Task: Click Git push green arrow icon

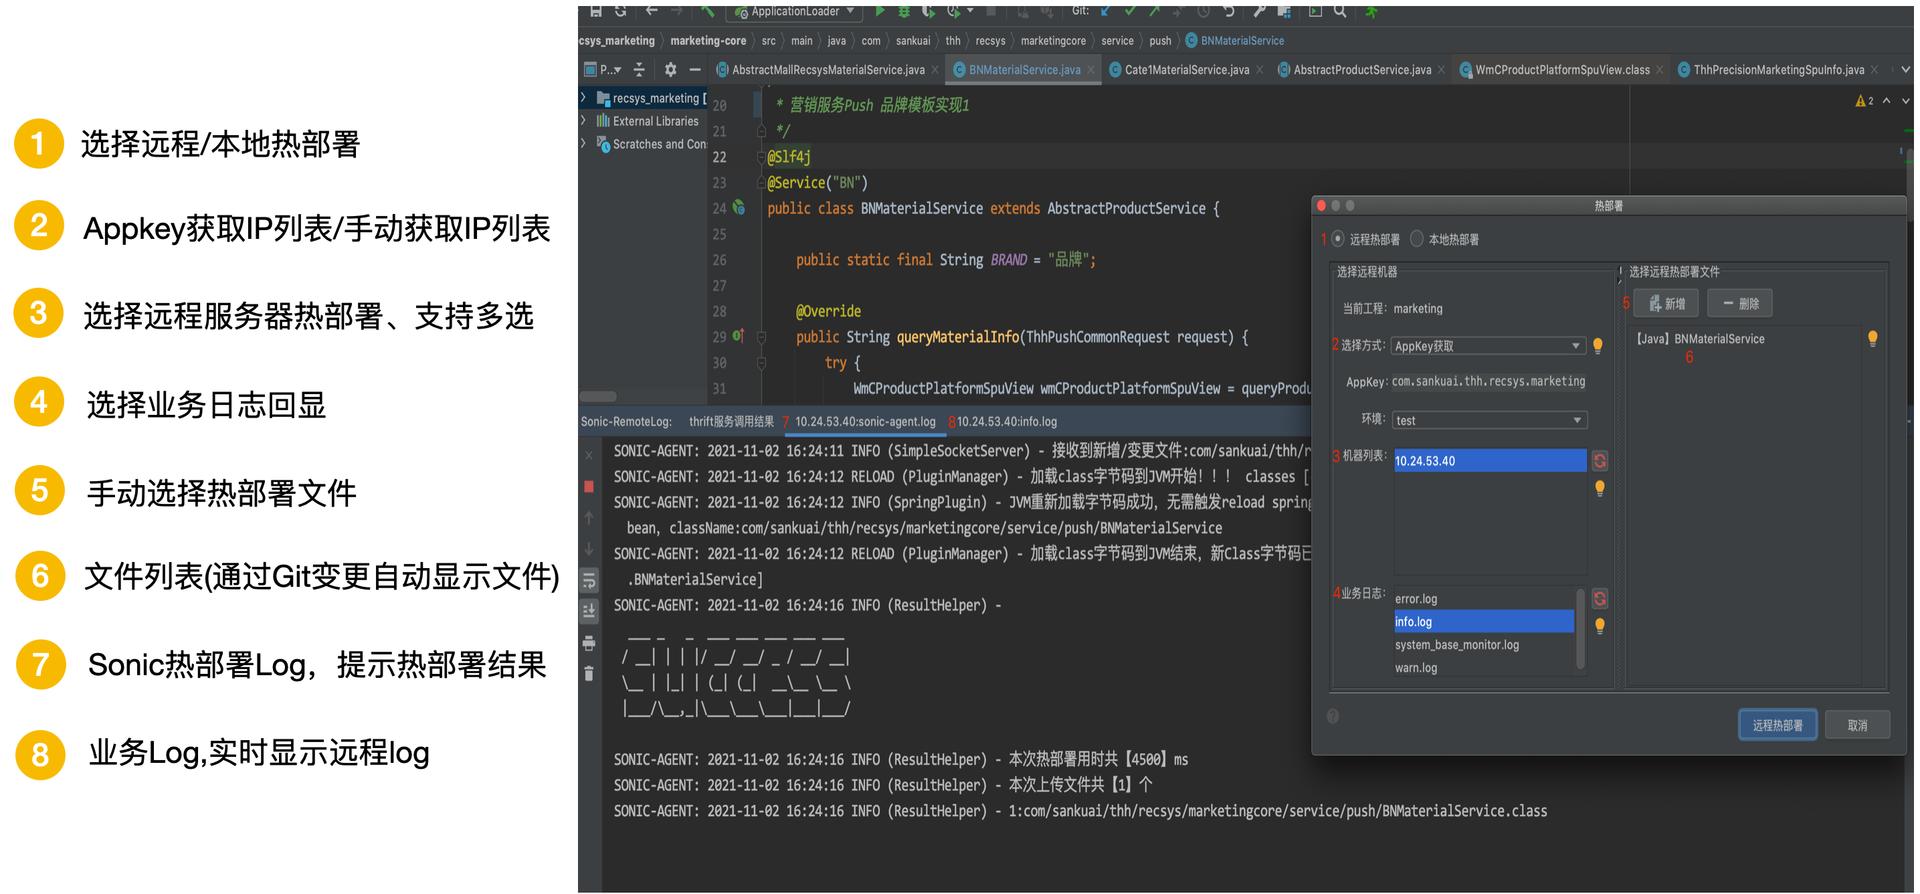Action: coord(1154,11)
